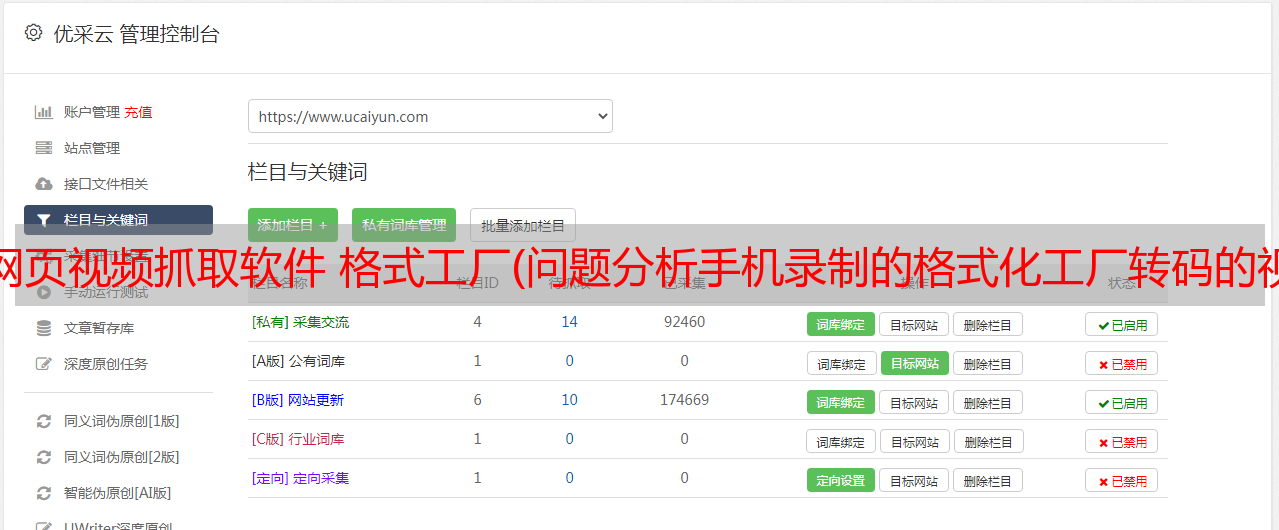This screenshot has width=1279, height=530.
Task: Toggle 已启用 status for 网站更新 row
Action: point(1121,402)
